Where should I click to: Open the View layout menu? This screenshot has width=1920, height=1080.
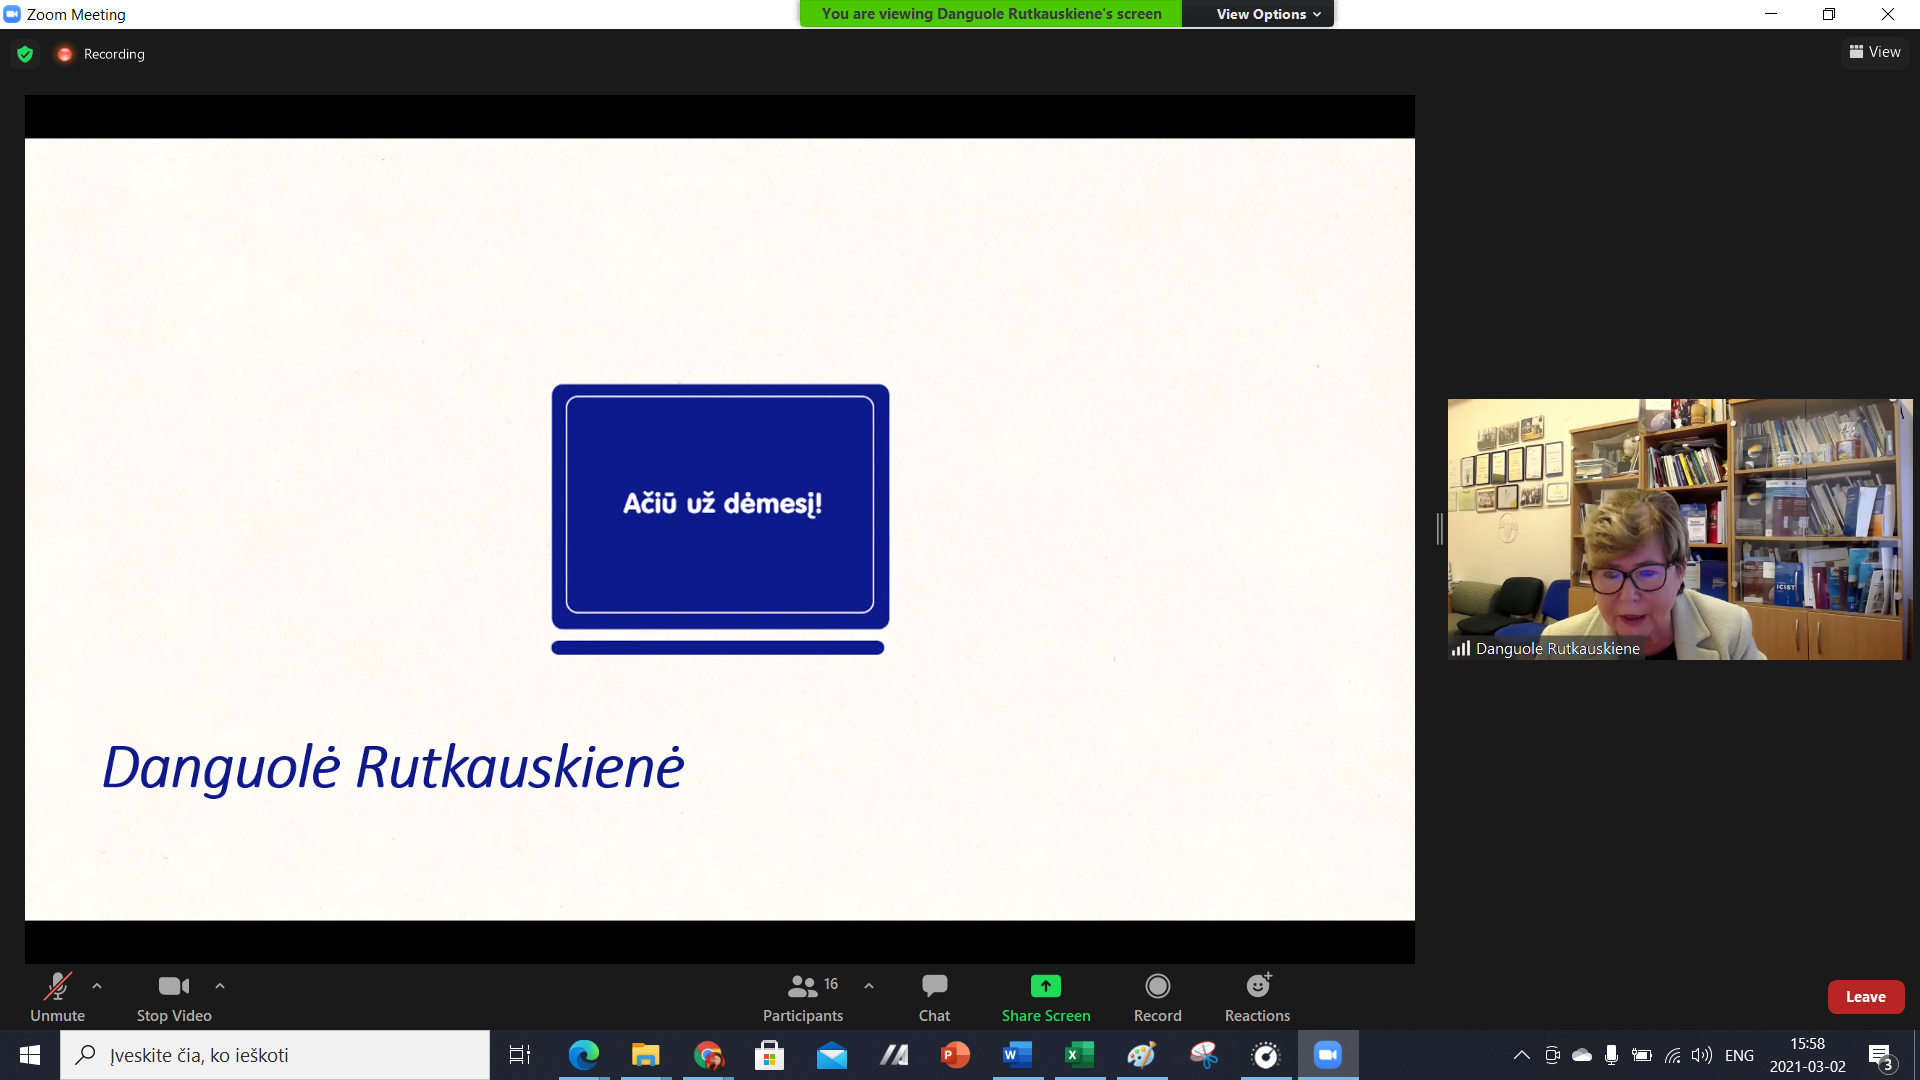[1875, 52]
